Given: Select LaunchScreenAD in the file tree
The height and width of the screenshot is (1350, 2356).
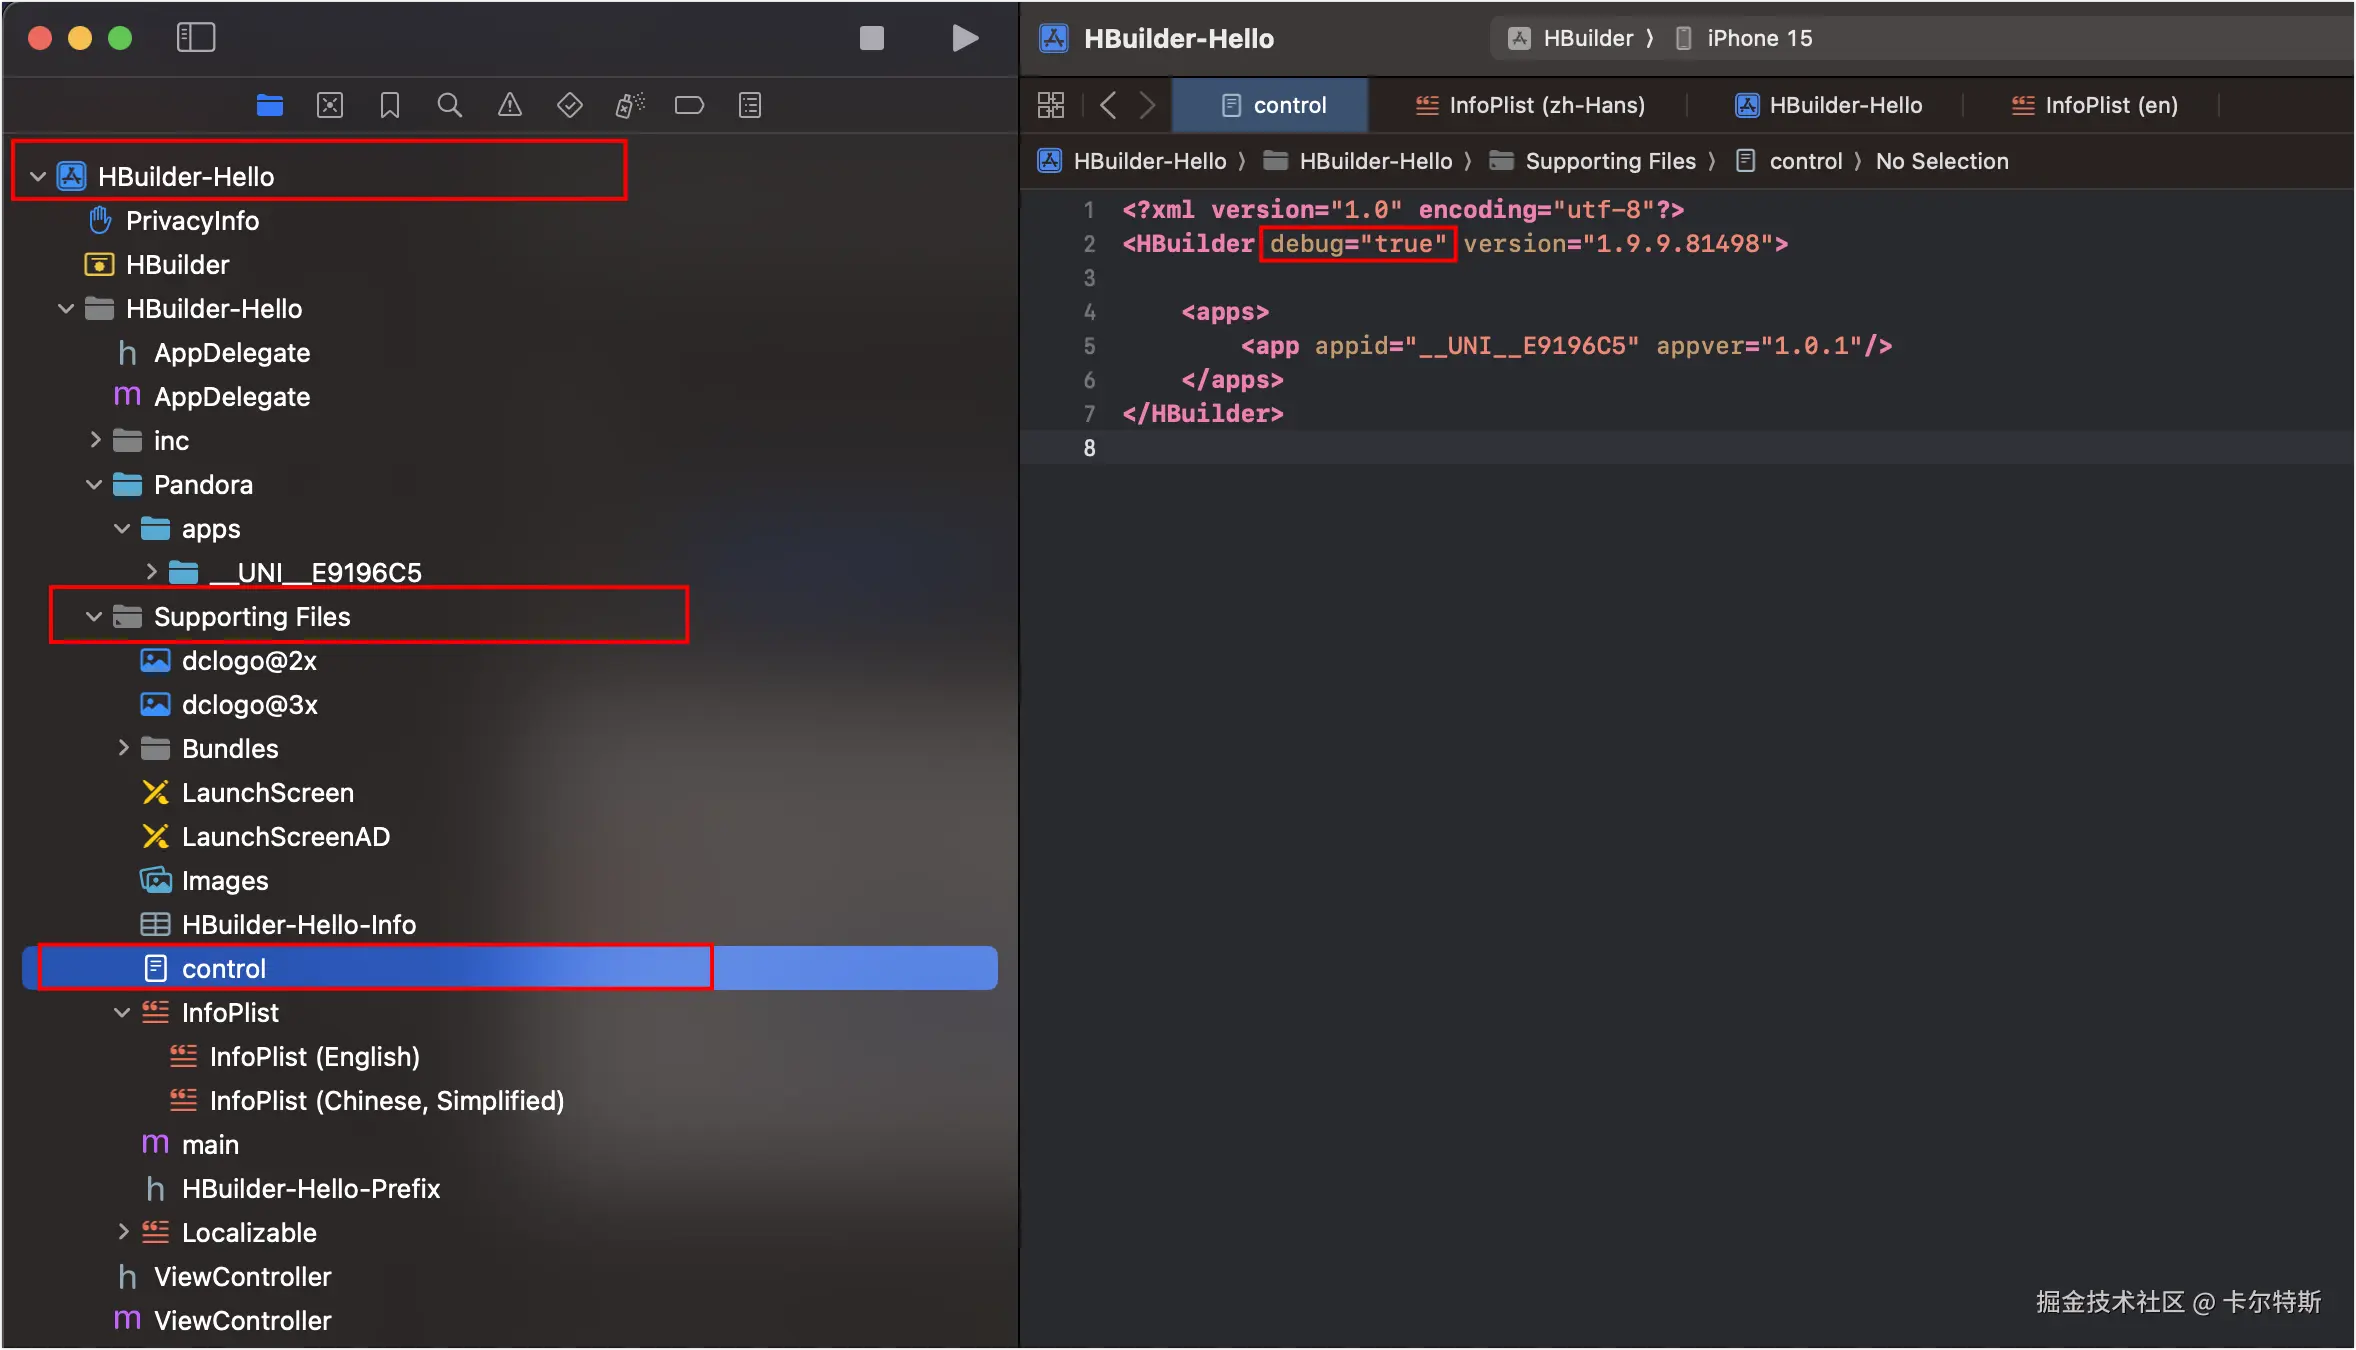Looking at the screenshot, I should pyautogui.click(x=285, y=837).
